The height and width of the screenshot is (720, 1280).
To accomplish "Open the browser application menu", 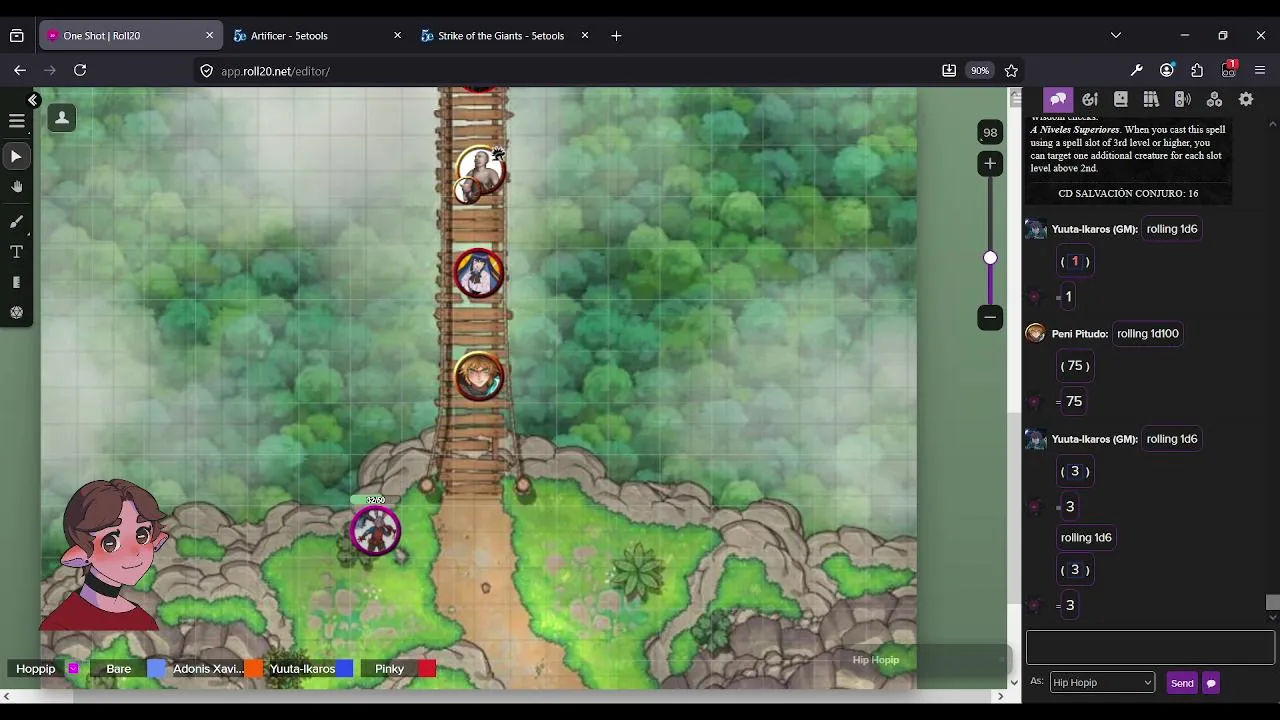I will point(1260,70).
